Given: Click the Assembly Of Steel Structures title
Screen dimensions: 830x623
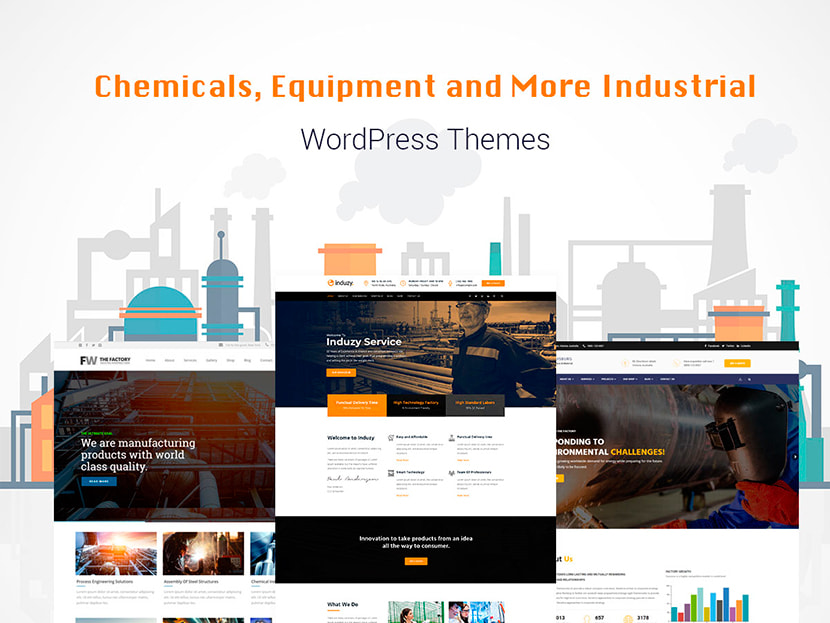Looking at the screenshot, I should click(x=191, y=582).
